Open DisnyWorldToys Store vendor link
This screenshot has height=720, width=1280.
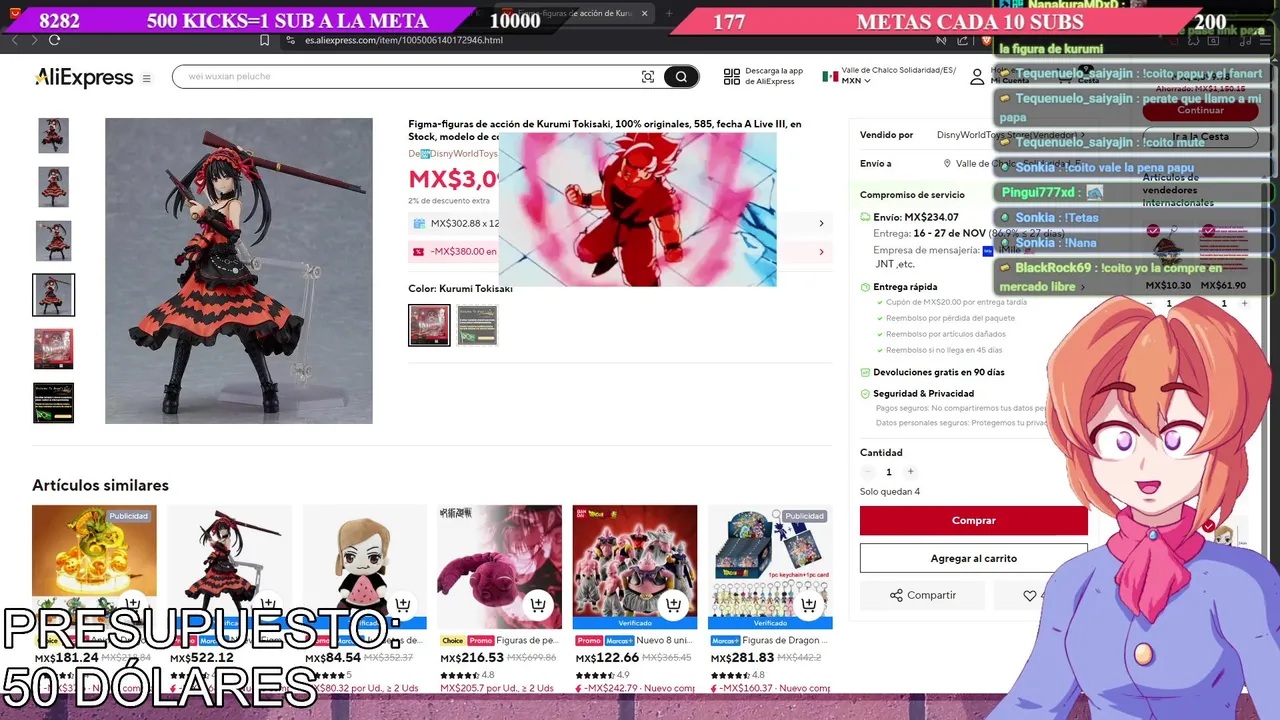tap(1010, 135)
